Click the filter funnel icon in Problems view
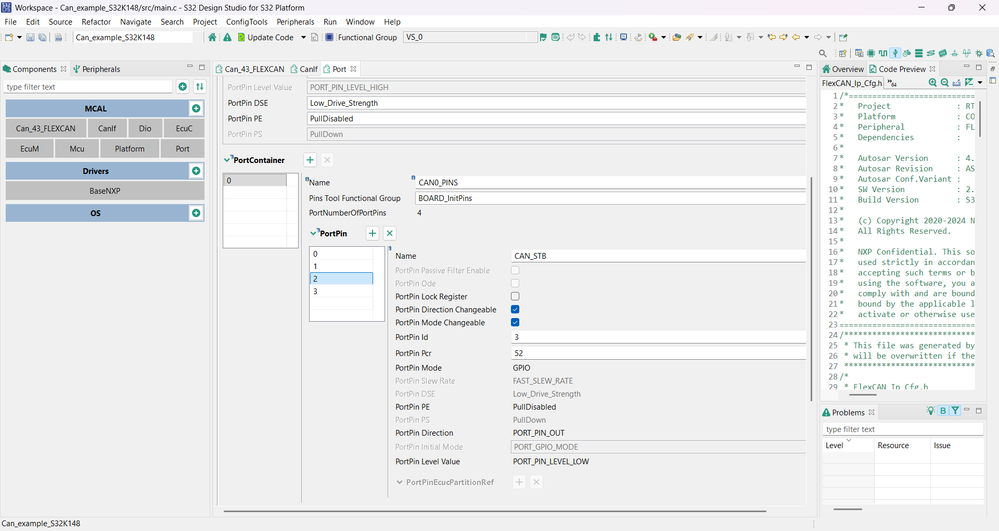 click(x=955, y=411)
